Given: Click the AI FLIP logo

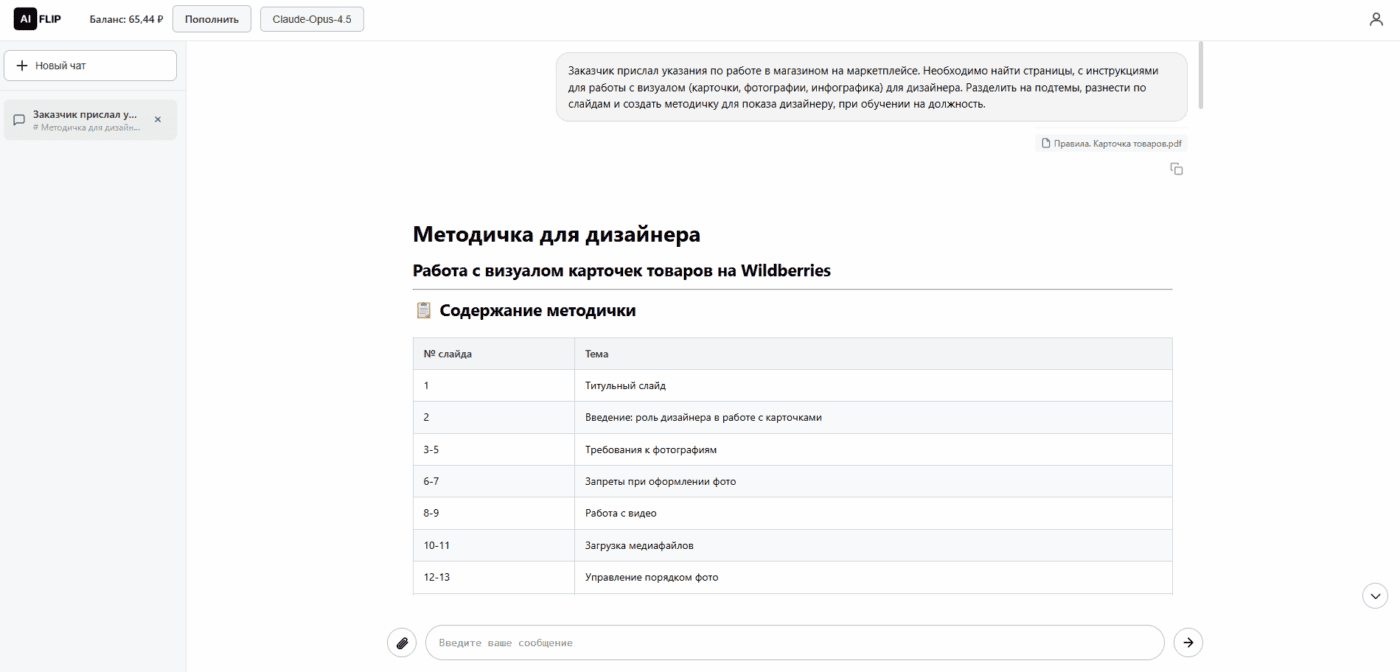Looking at the screenshot, I should pos(37,19).
